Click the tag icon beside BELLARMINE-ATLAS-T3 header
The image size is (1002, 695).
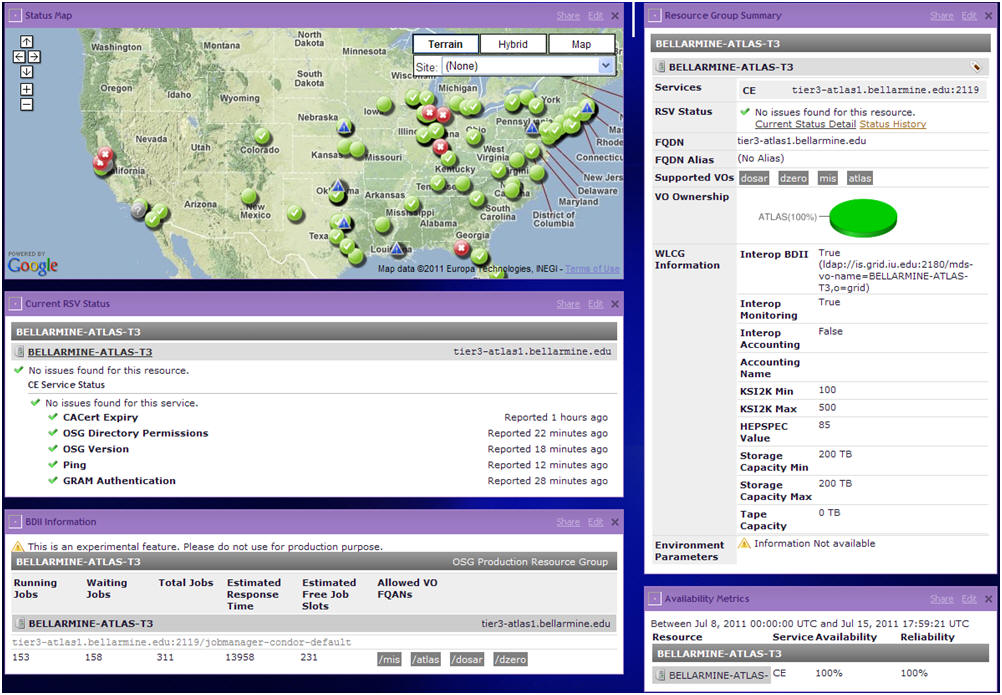point(975,66)
